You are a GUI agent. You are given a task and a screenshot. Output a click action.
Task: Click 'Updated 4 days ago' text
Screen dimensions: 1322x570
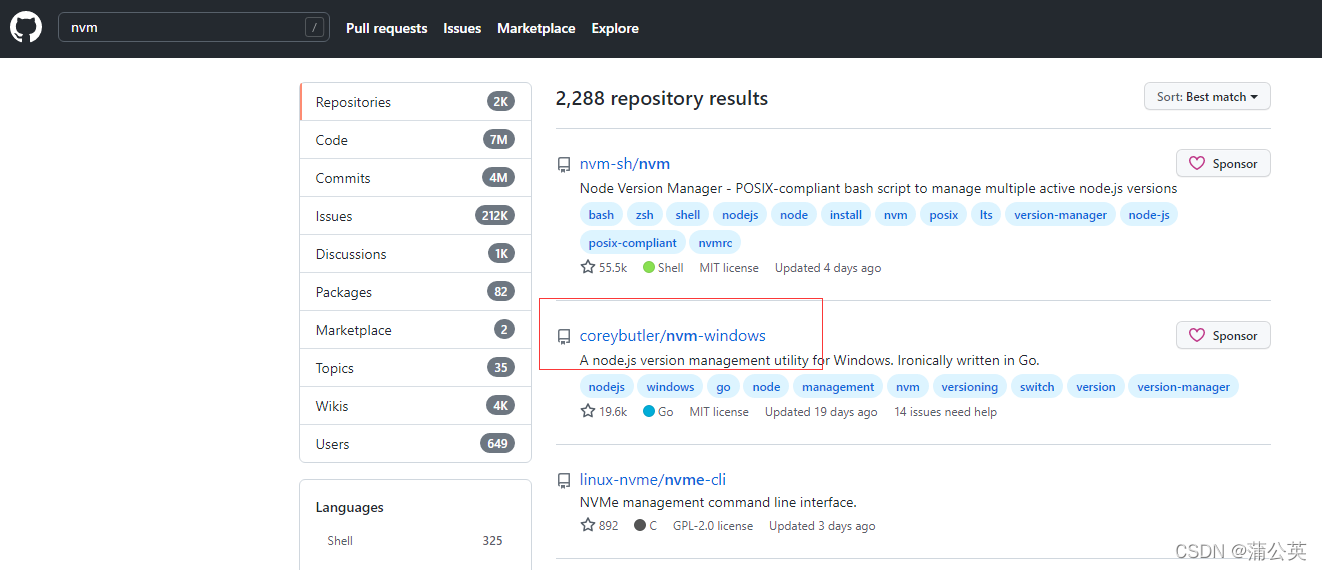click(828, 268)
